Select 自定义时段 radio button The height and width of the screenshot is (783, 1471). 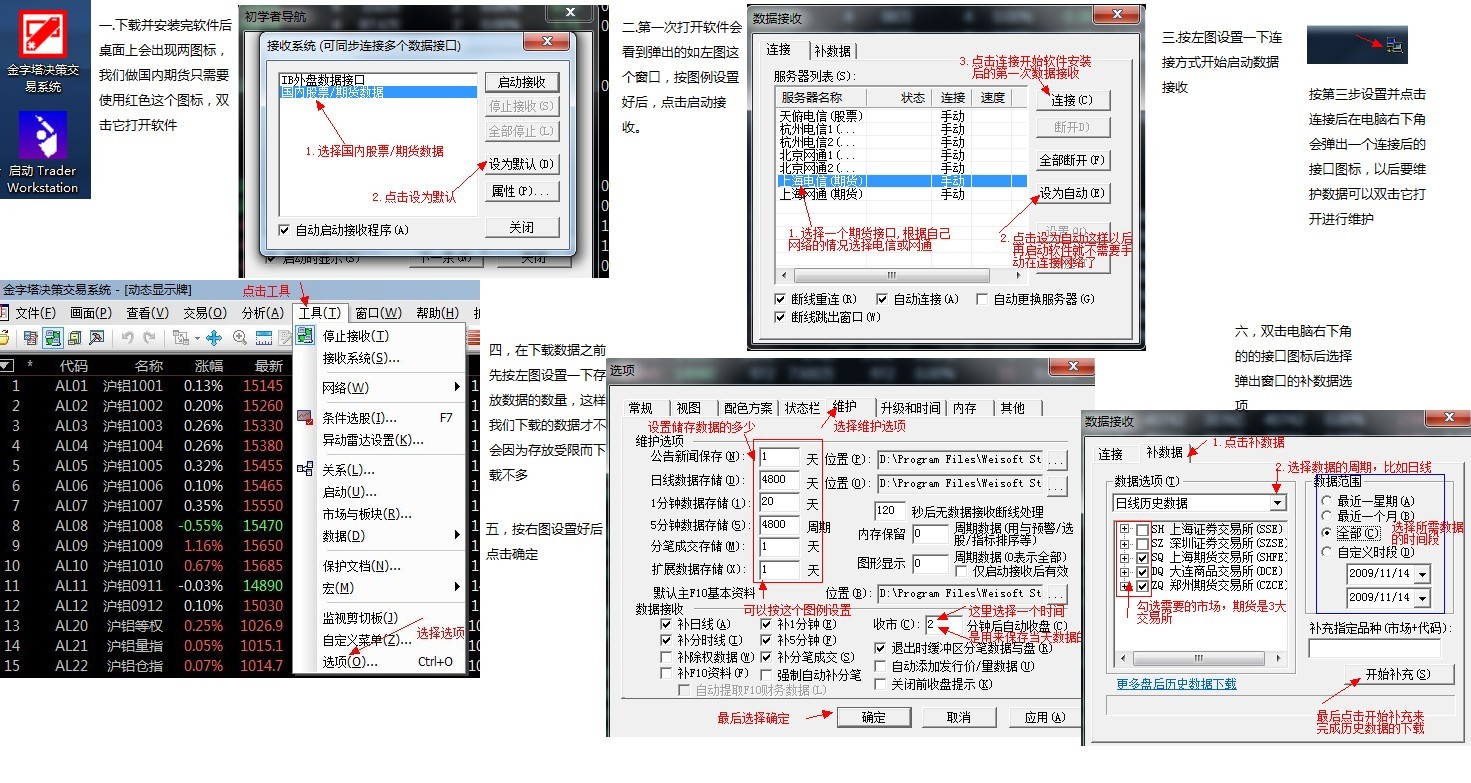pos(1328,552)
